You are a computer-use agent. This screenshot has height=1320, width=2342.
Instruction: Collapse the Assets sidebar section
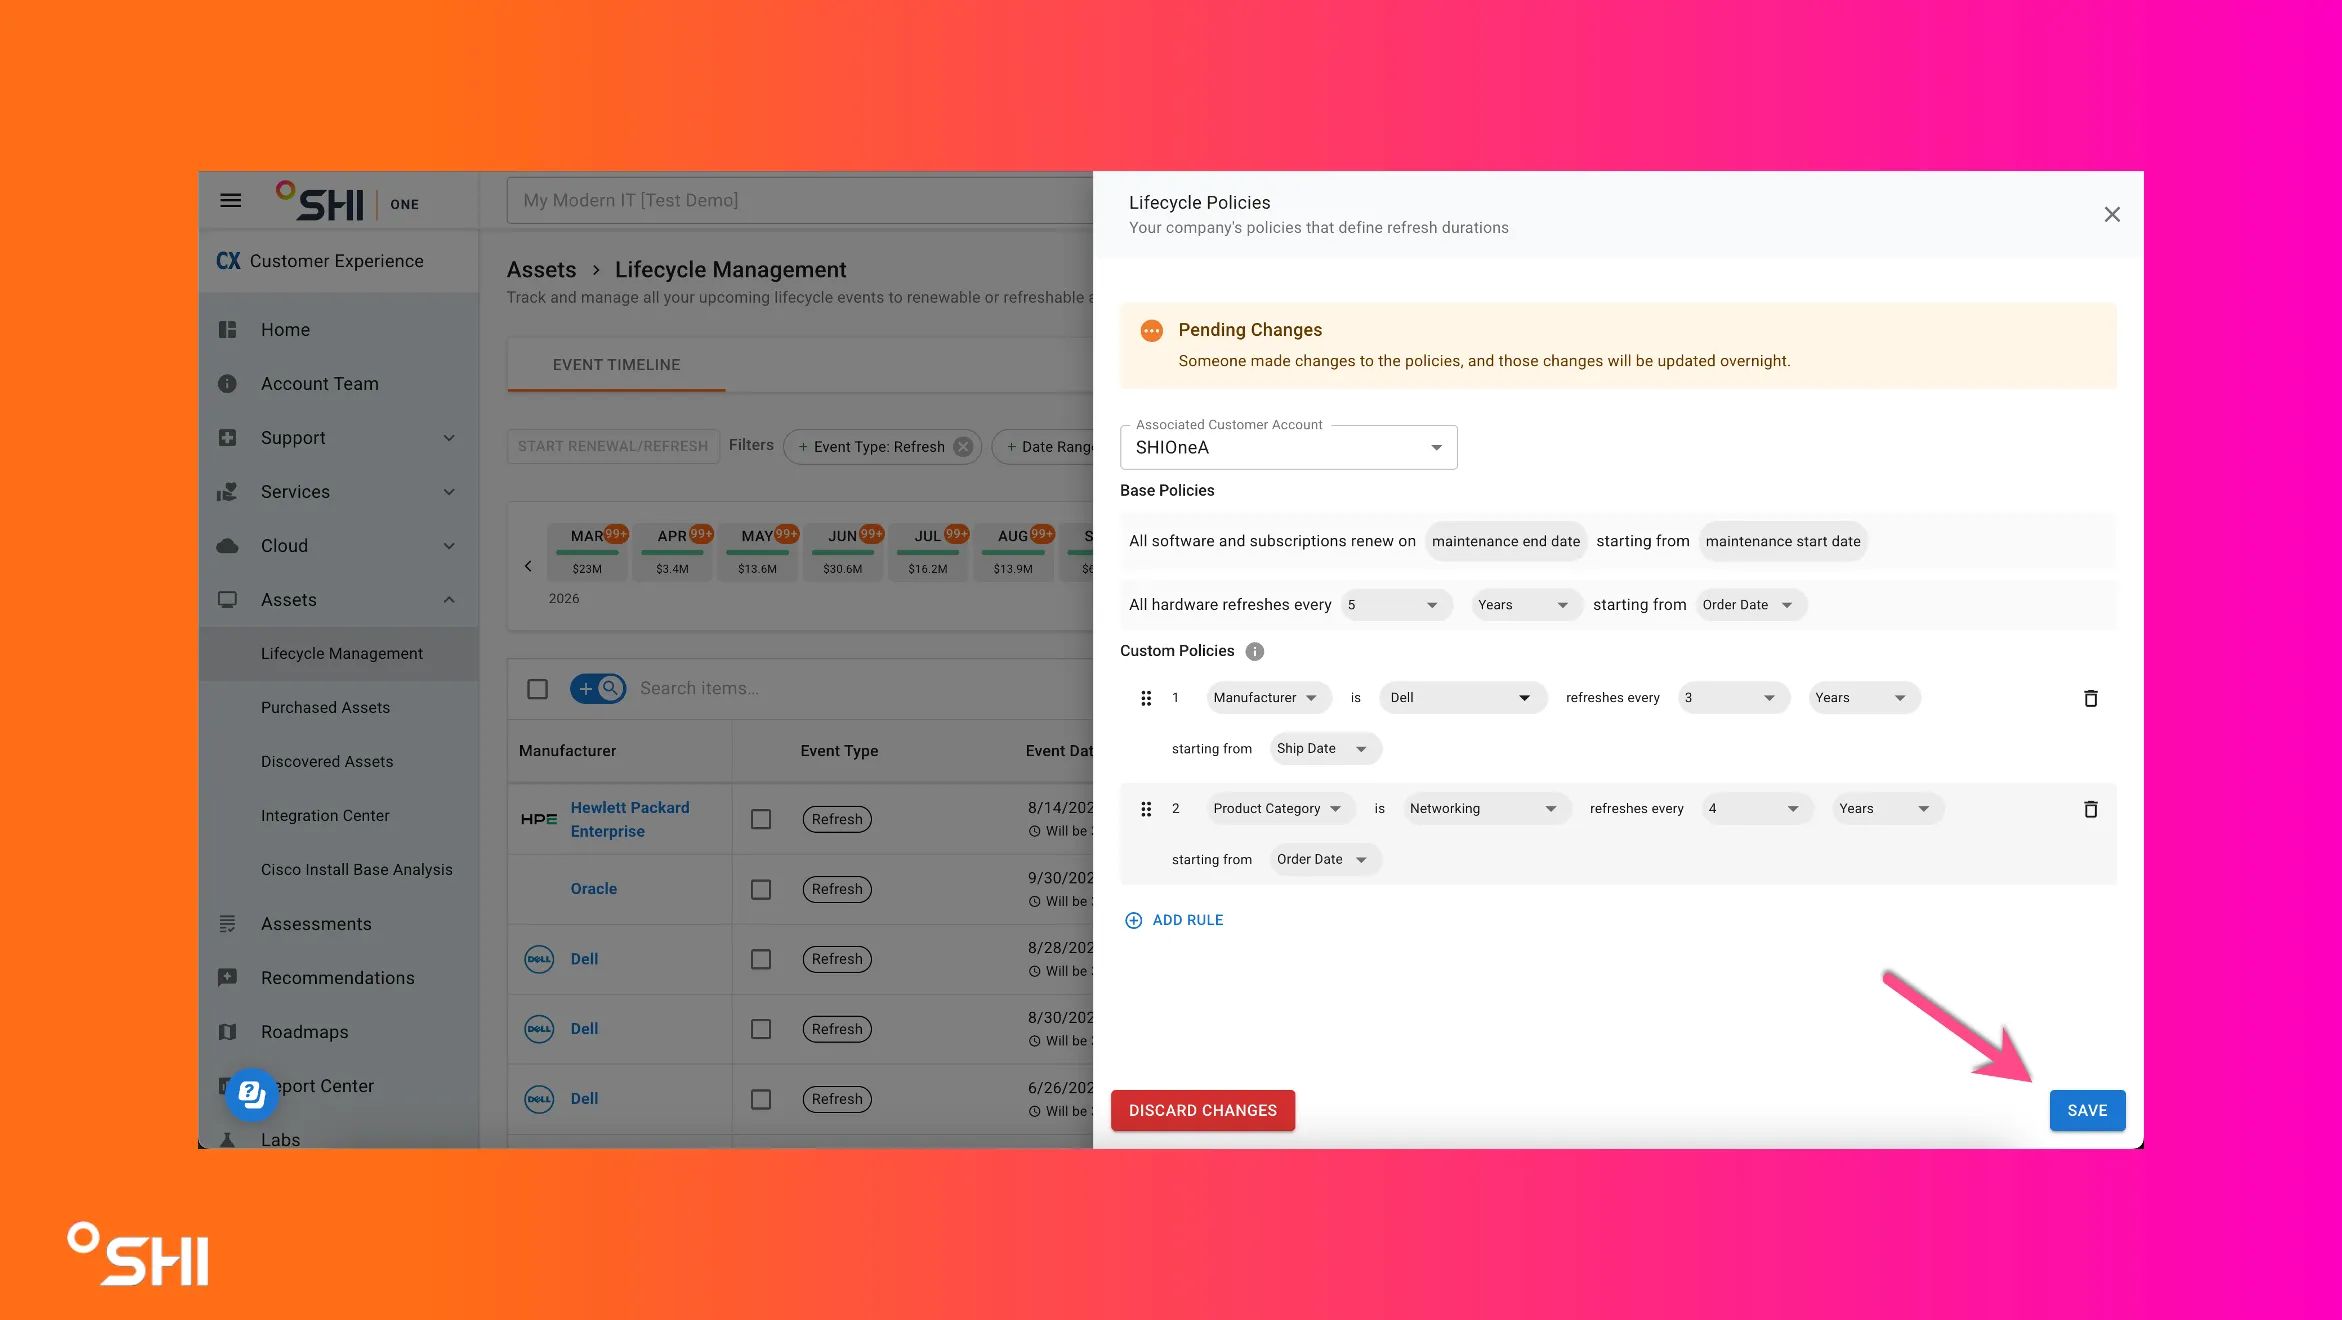coord(449,600)
